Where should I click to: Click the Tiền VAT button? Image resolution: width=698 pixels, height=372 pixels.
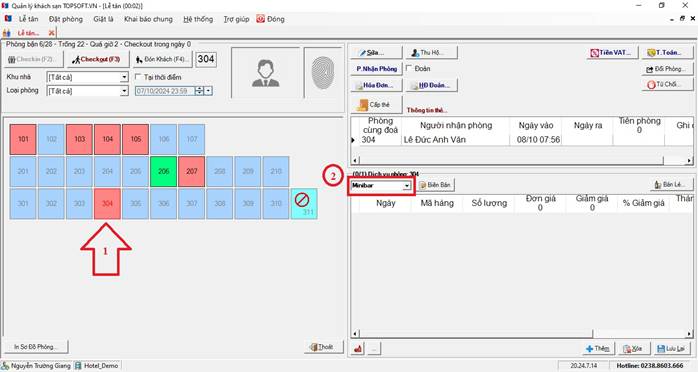612,53
